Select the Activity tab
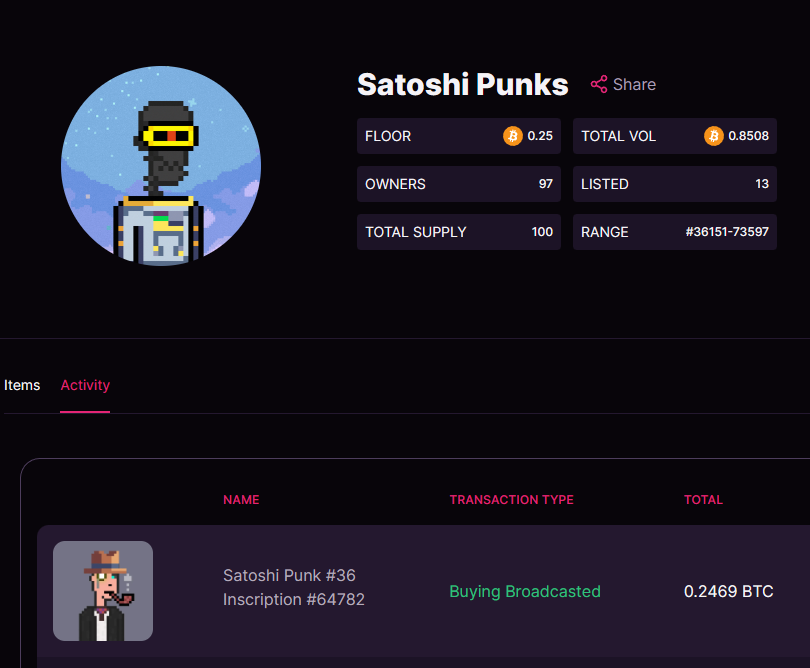This screenshot has height=668, width=810. [x=85, y=385]
